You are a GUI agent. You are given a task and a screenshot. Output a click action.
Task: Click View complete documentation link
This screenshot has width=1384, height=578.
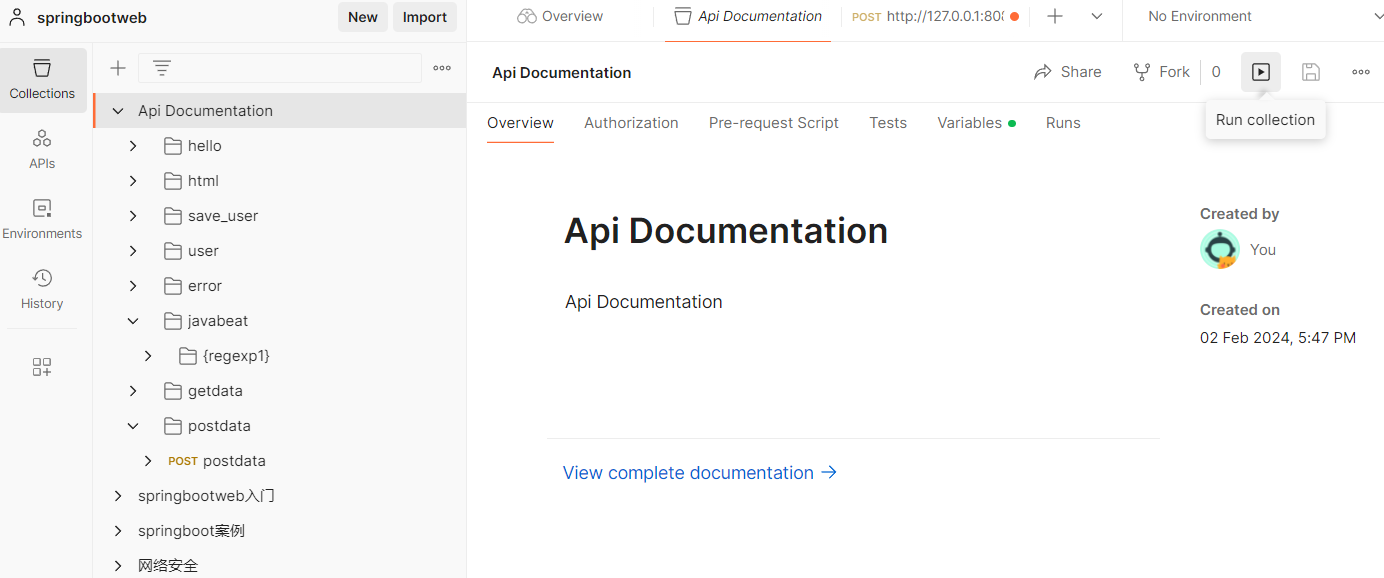(x=700, y=473)
